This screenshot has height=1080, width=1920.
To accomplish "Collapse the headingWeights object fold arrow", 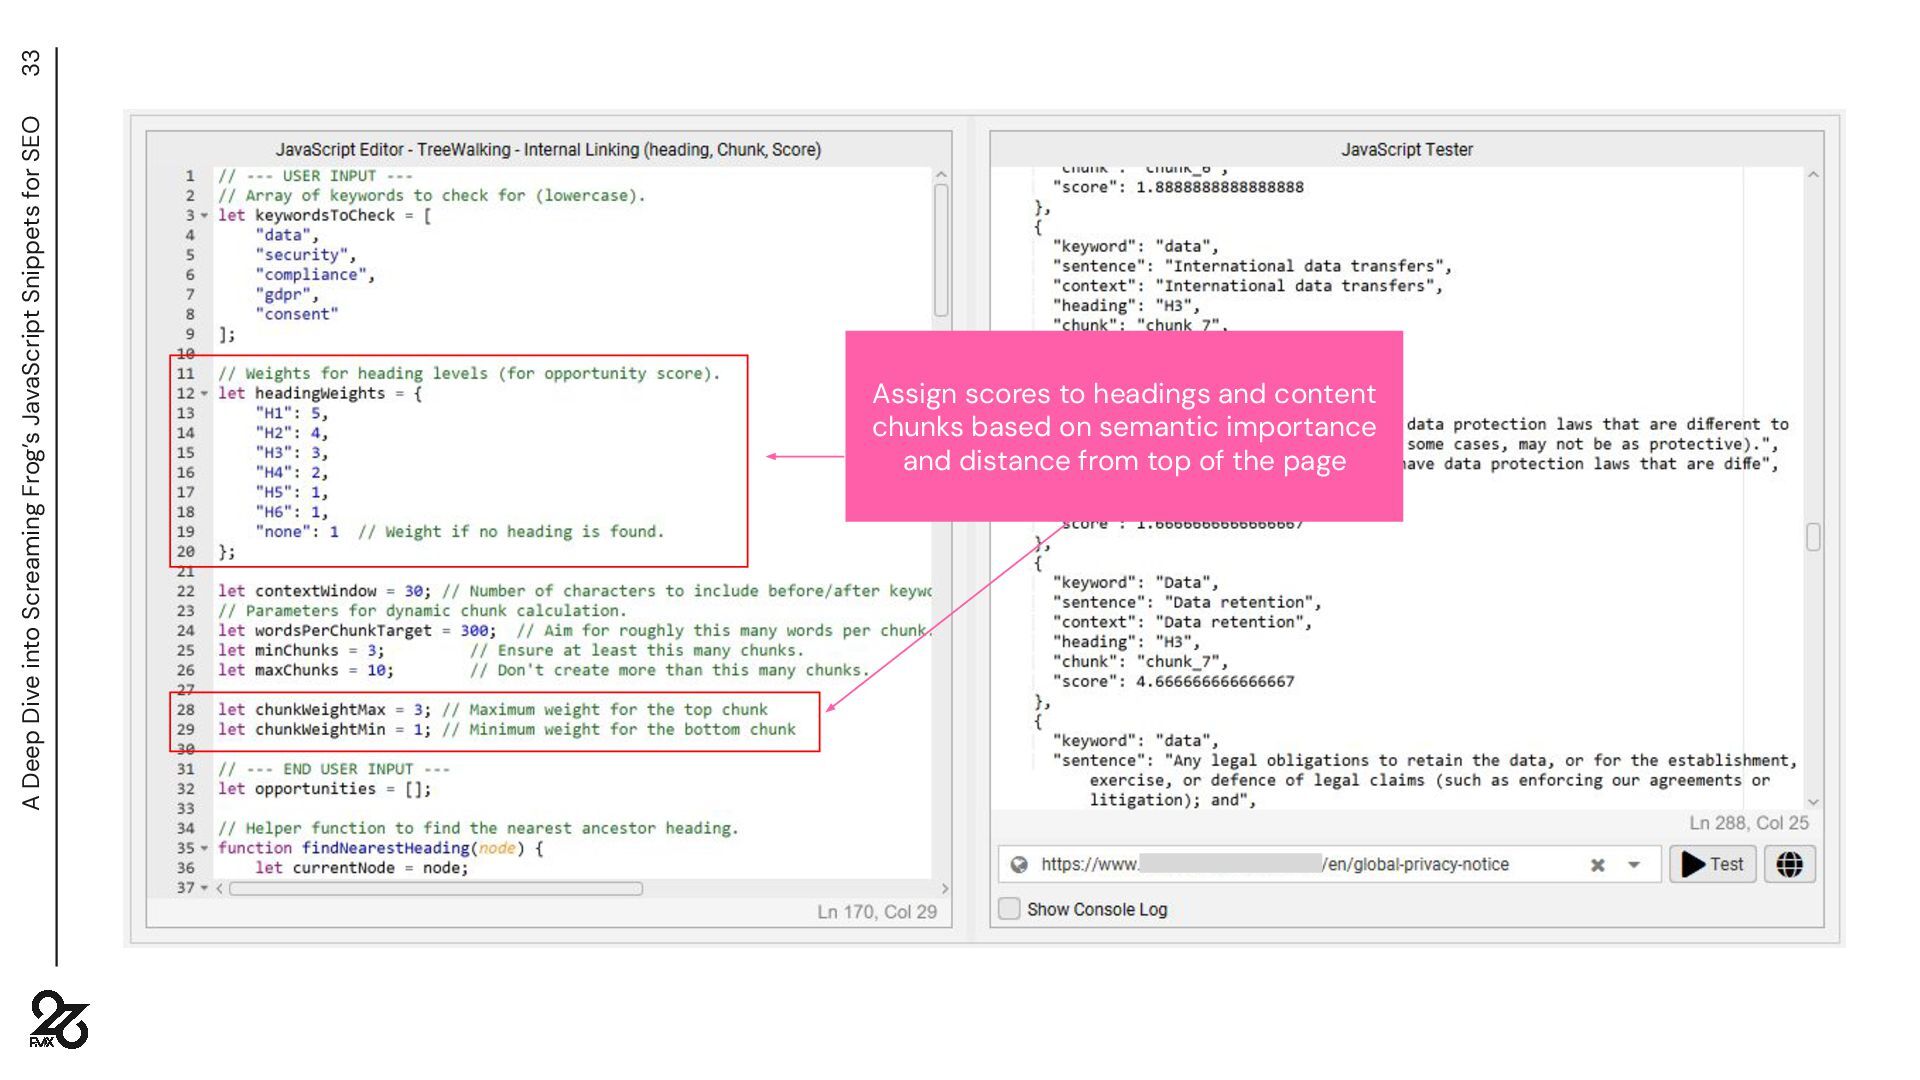I will point(205,393).
